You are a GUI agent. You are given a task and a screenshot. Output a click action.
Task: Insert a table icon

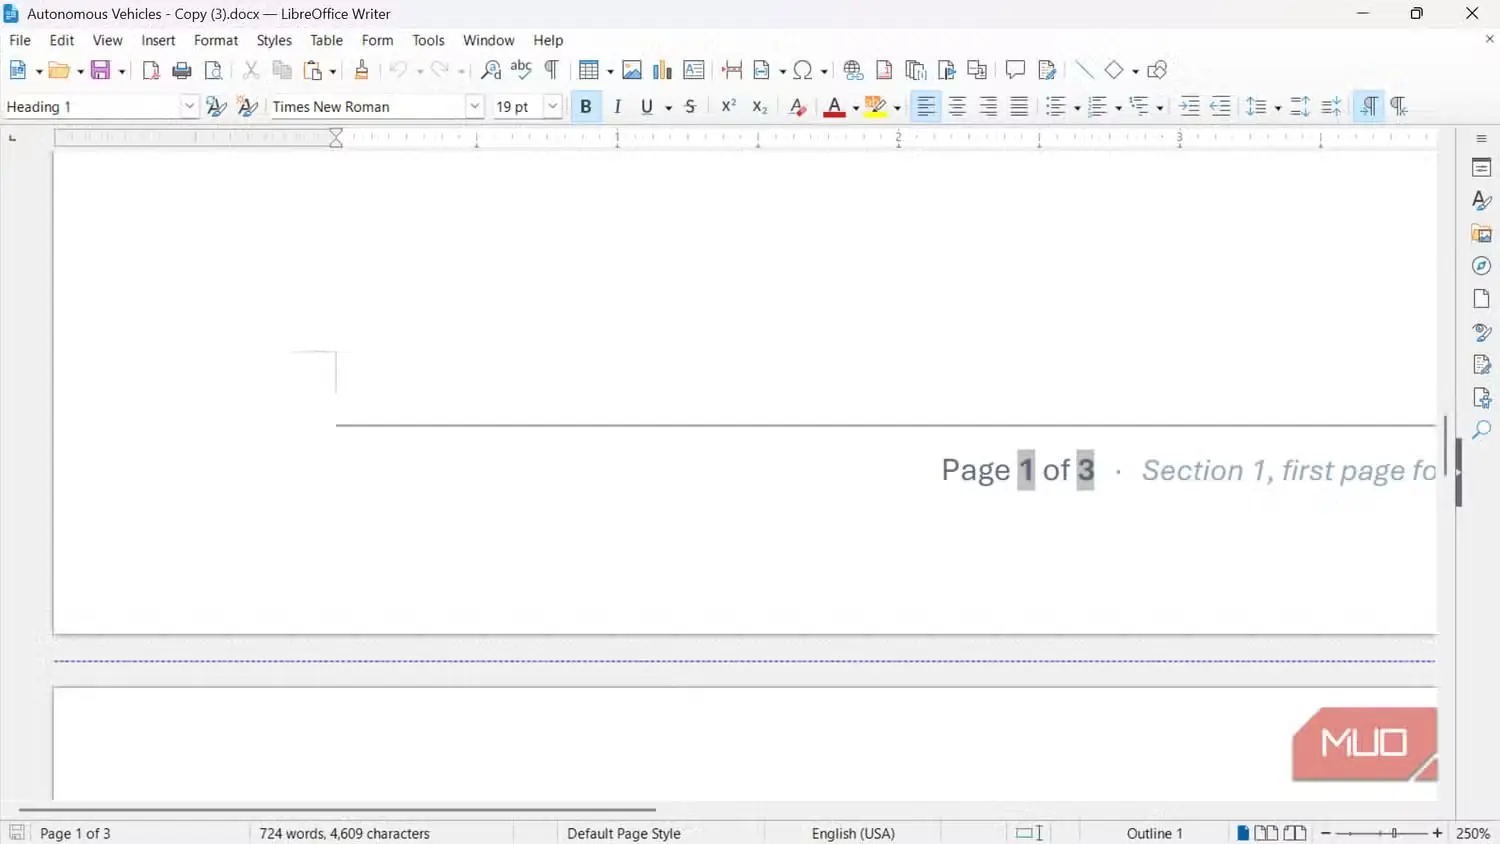589,70
